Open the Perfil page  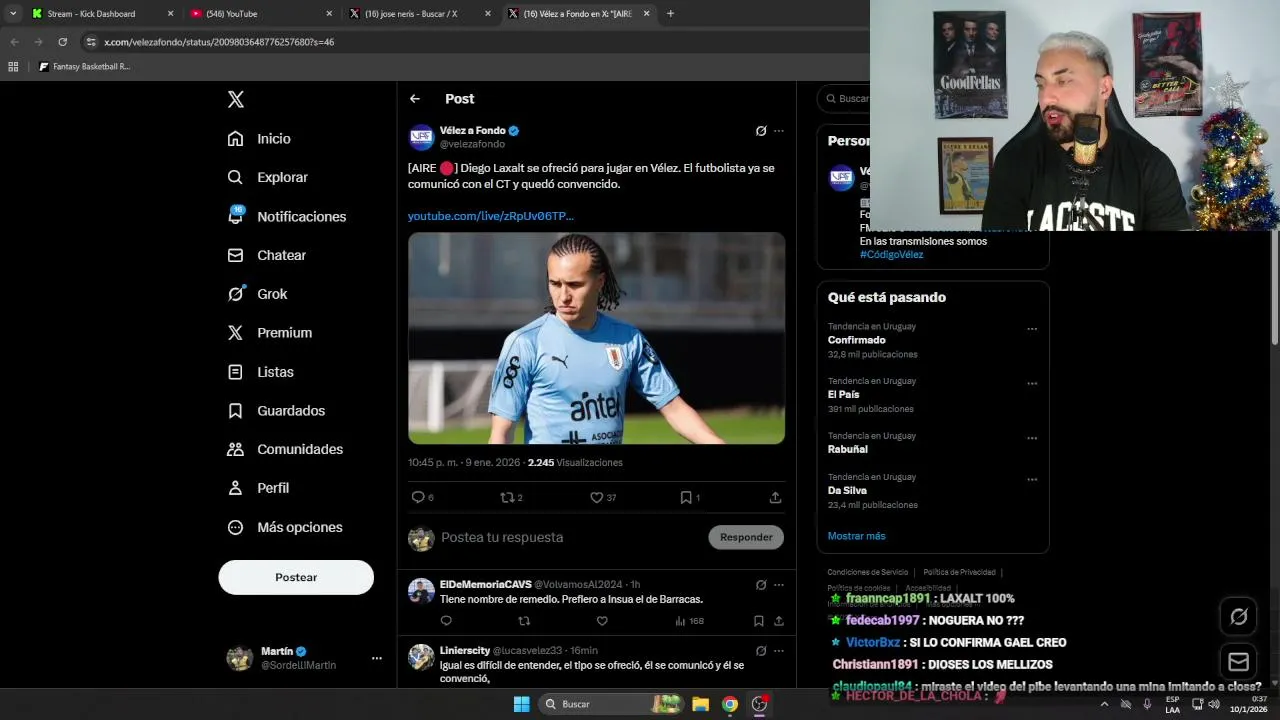click(258, 488)
